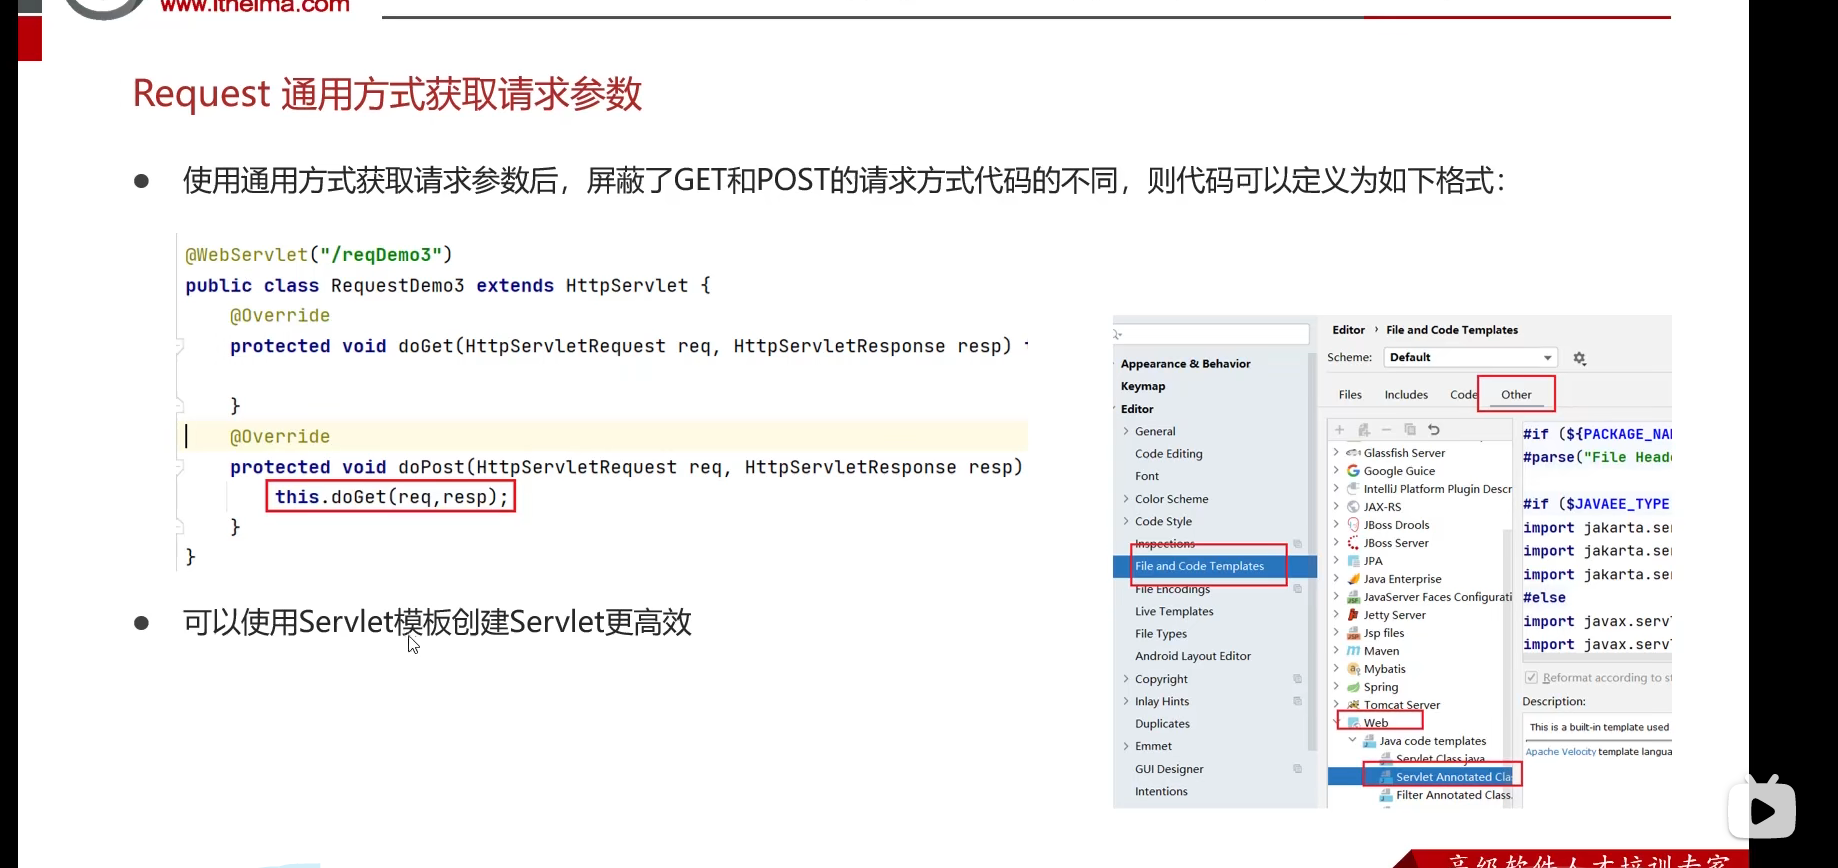Click the Create Child Template toolbar icon
The width and height of the screenshot is (1838, 868).
(1363, 430)
